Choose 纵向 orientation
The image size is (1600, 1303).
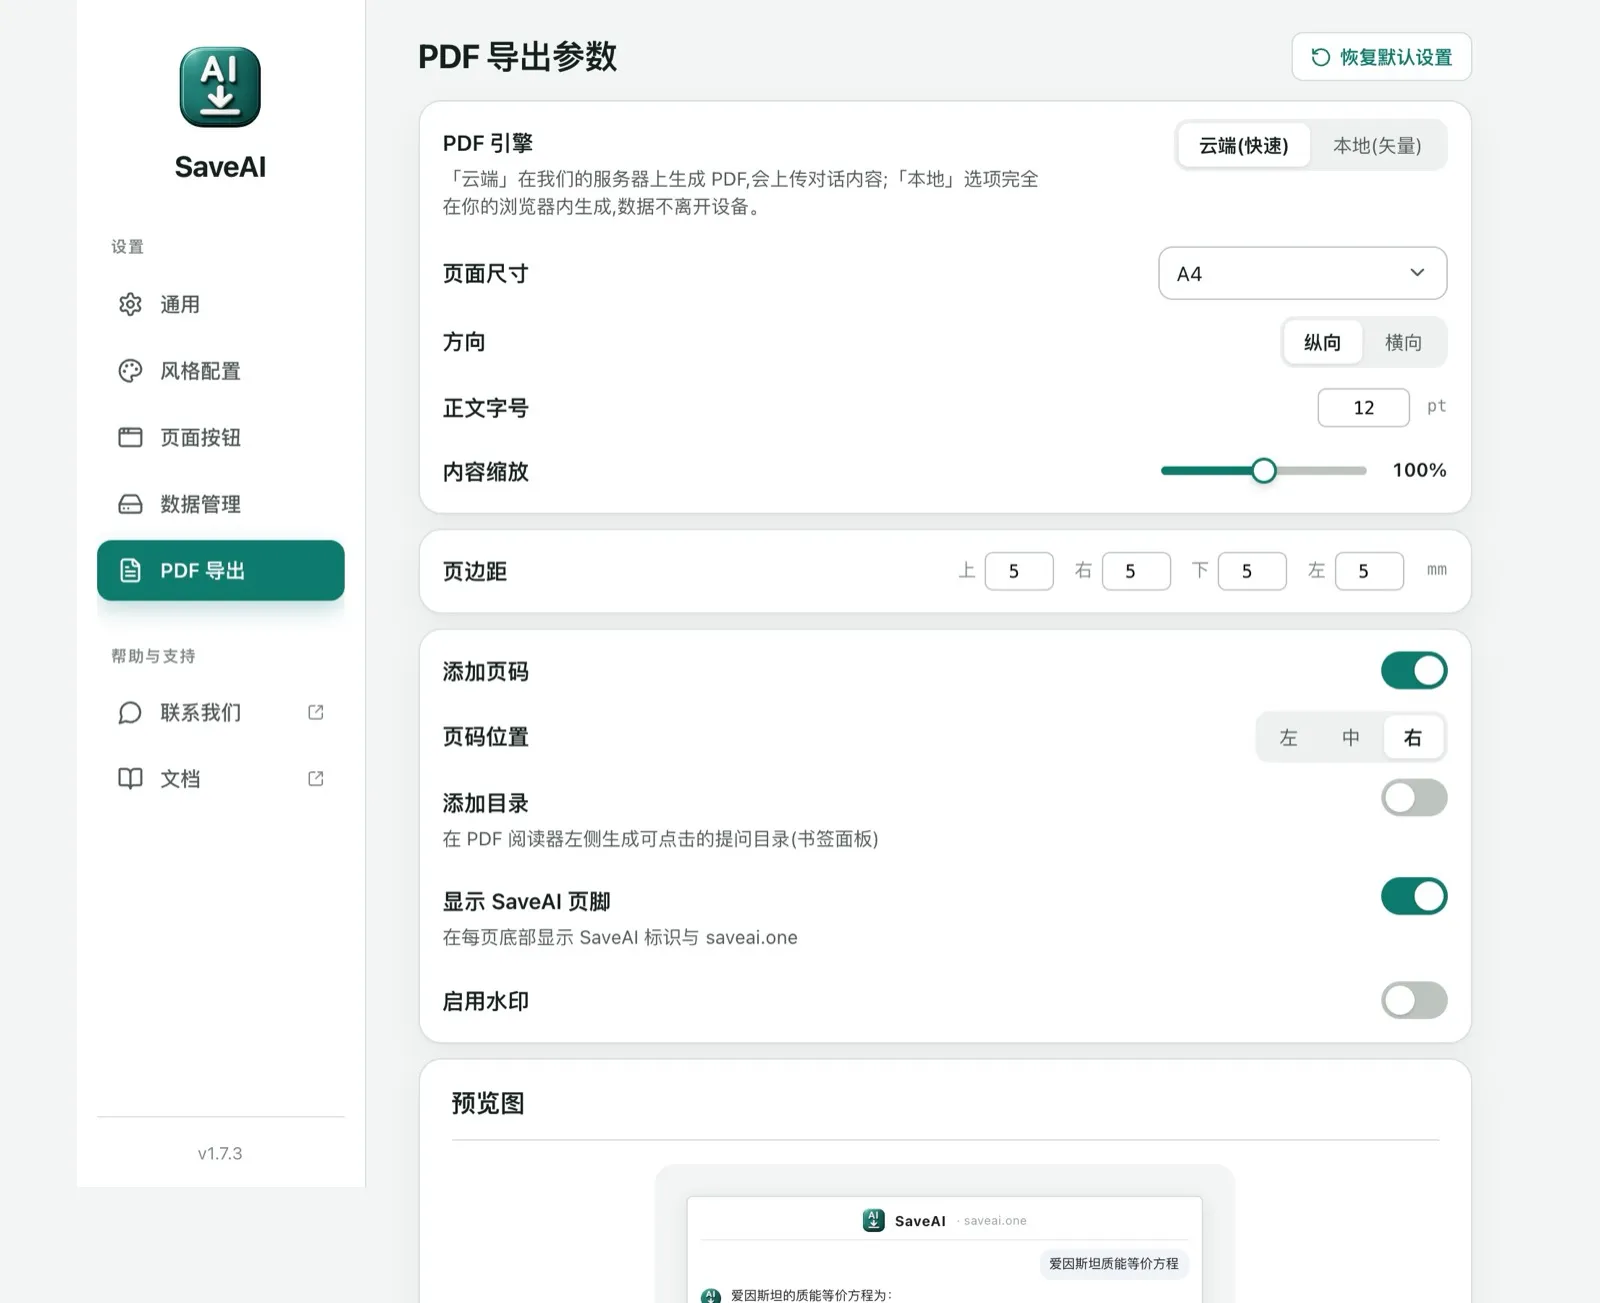click(1322, 343)
